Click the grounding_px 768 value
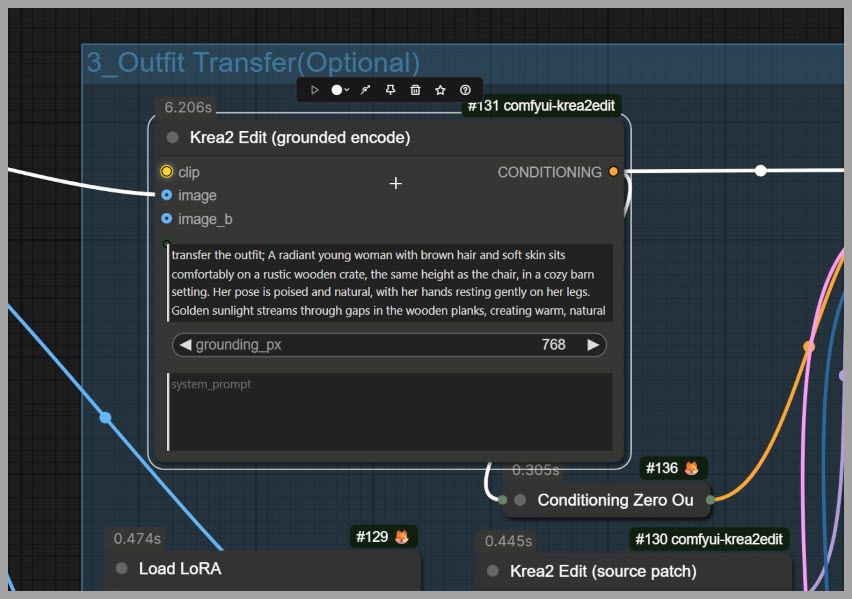 553,345
